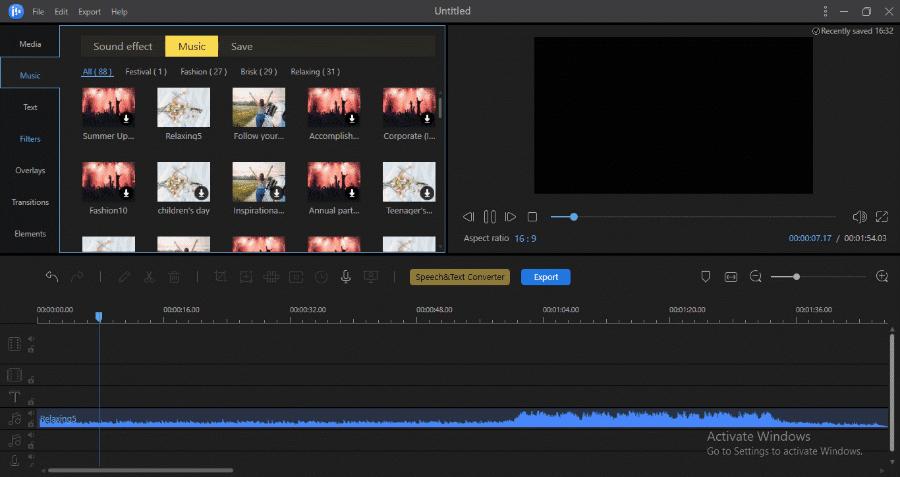Open the three-dot options in title bar
The image size is (900, 477).
[x=825, y=11]
